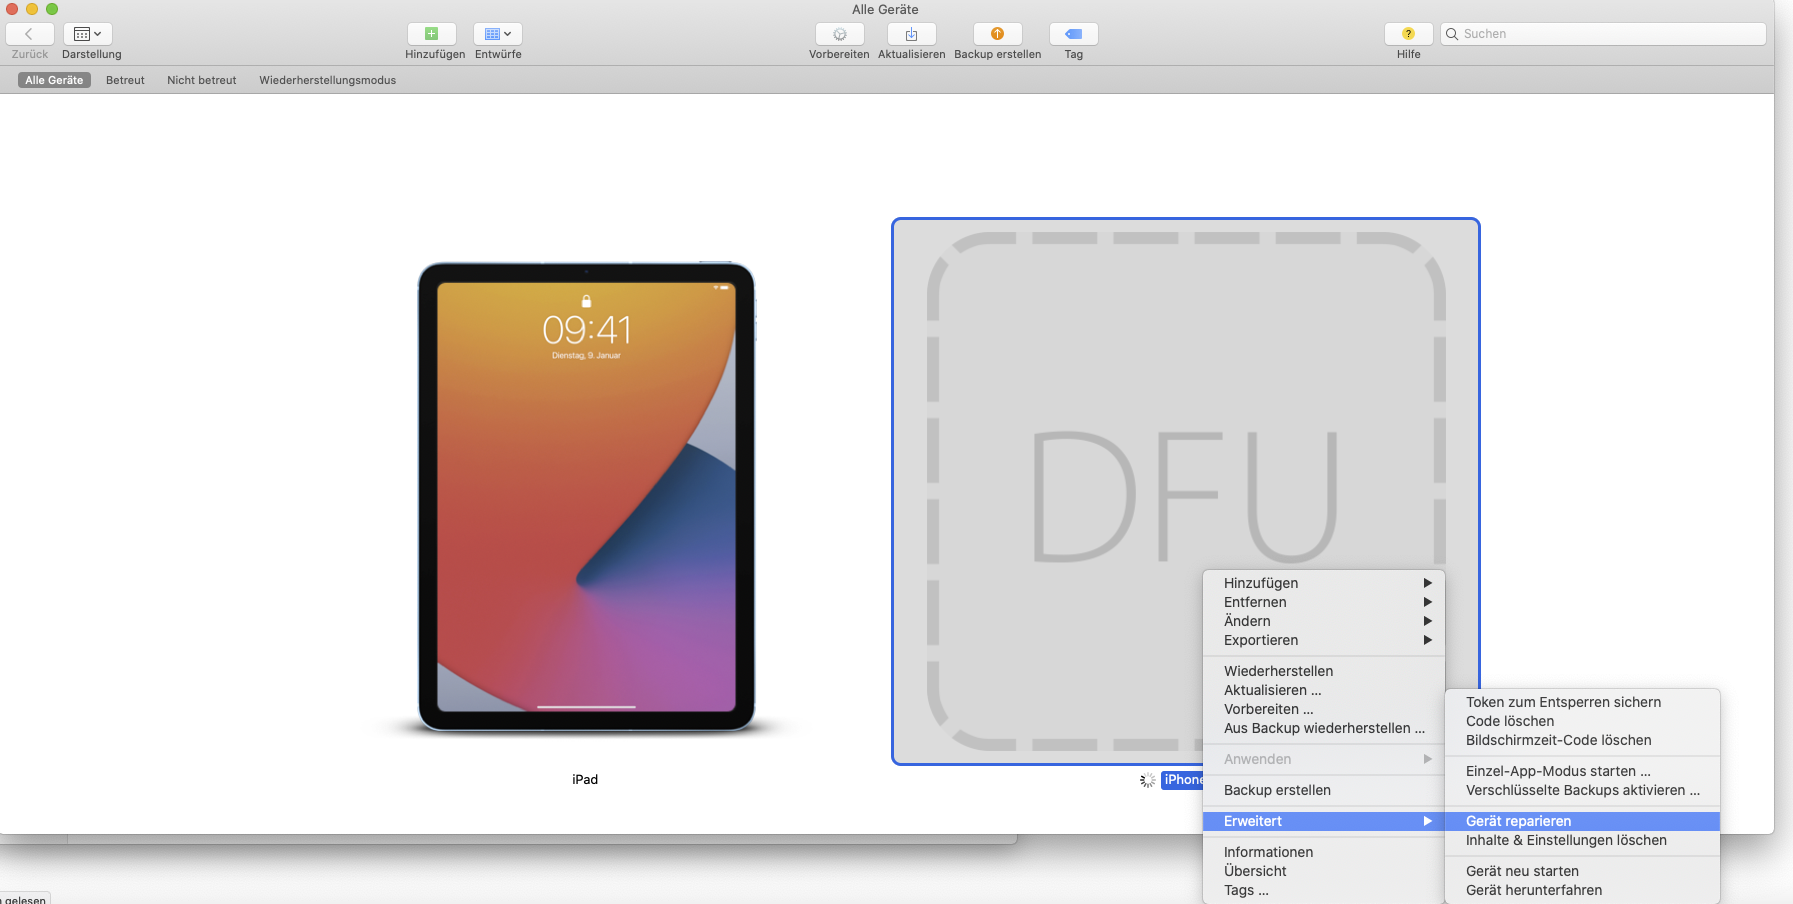Click the green Hinzufügen plus icon
This screenshot has width=1793, height=904.
pos(432,34)
